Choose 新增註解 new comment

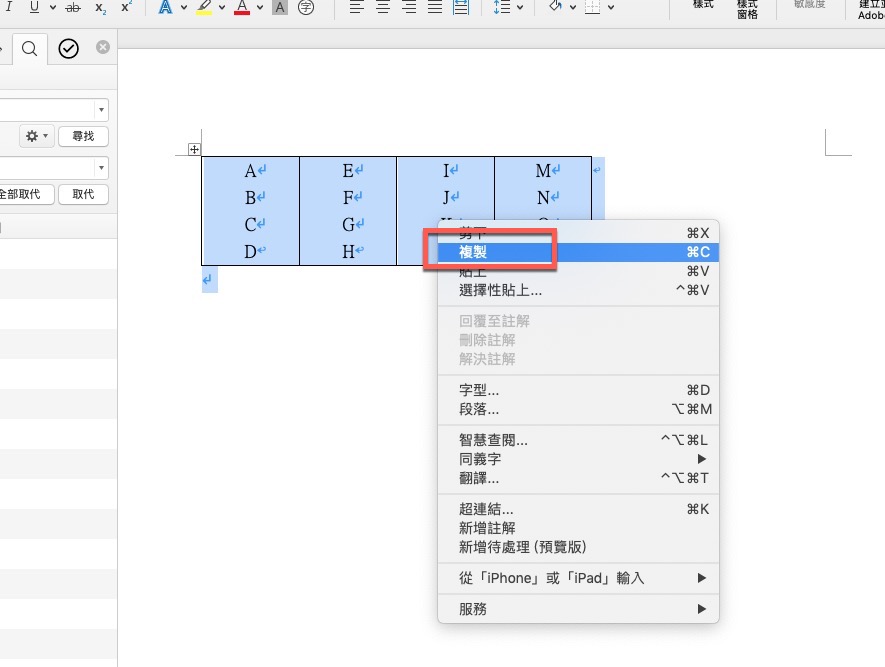coord(578,528)
